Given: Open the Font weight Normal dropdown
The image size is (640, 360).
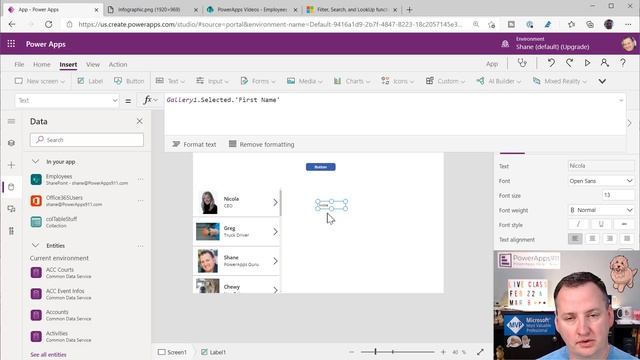Looking at the screenshot, I should coord(601,210).
